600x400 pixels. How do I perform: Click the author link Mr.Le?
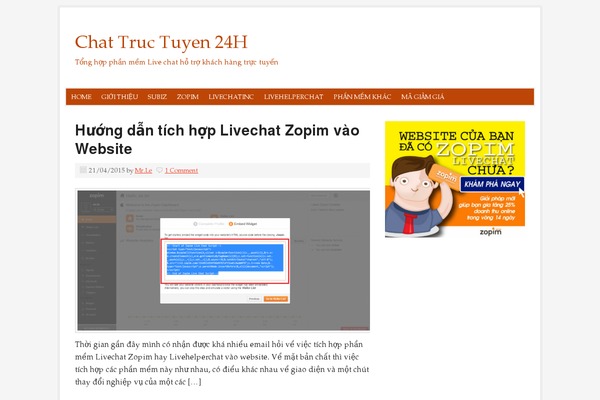(x=143, y=170)
